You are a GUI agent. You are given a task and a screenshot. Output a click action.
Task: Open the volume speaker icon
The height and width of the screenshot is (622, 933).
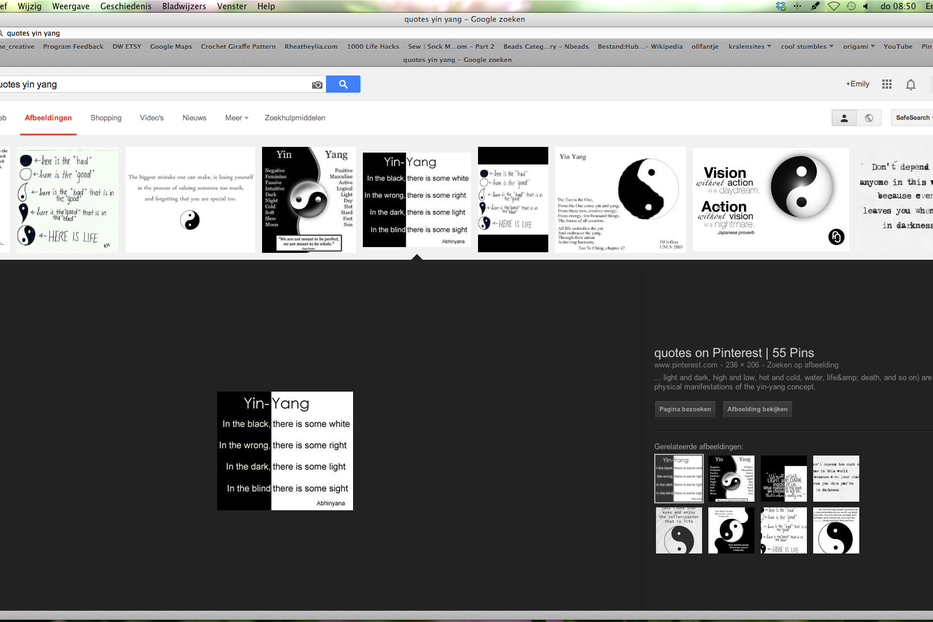[x=865, y=6]
